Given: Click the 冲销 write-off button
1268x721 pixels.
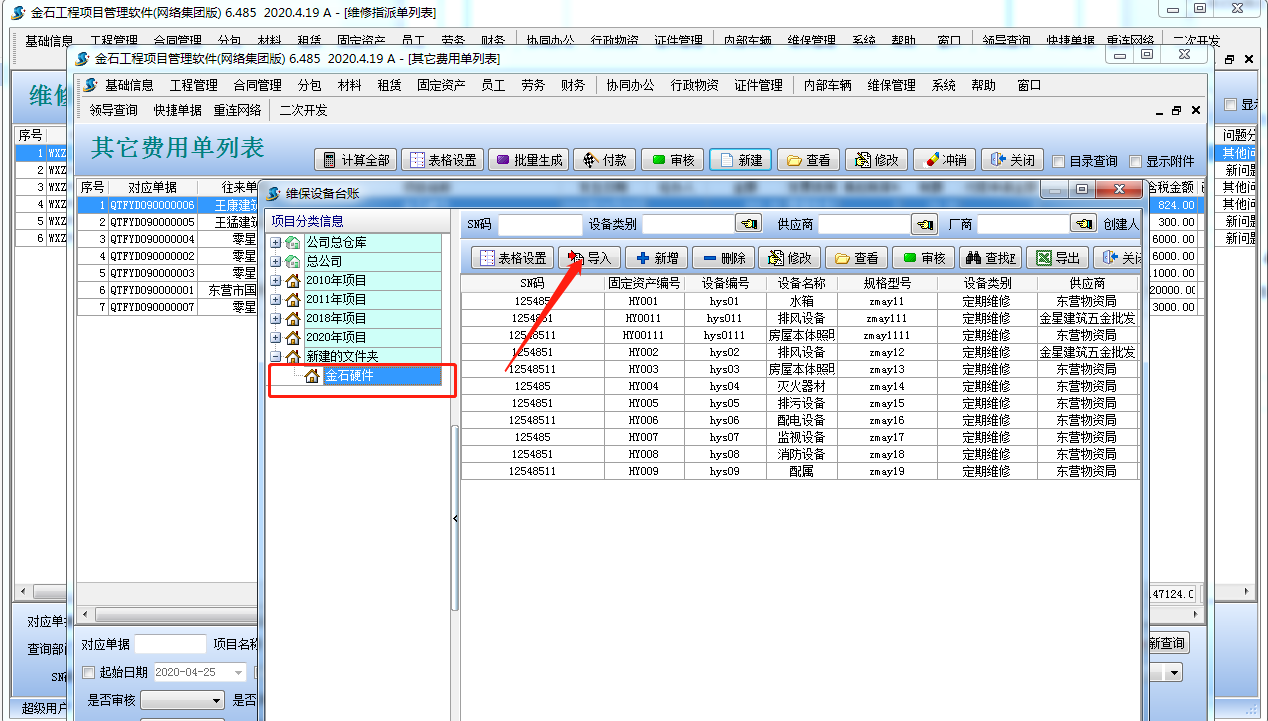Looking at the screenshot, I should (944, 160).
